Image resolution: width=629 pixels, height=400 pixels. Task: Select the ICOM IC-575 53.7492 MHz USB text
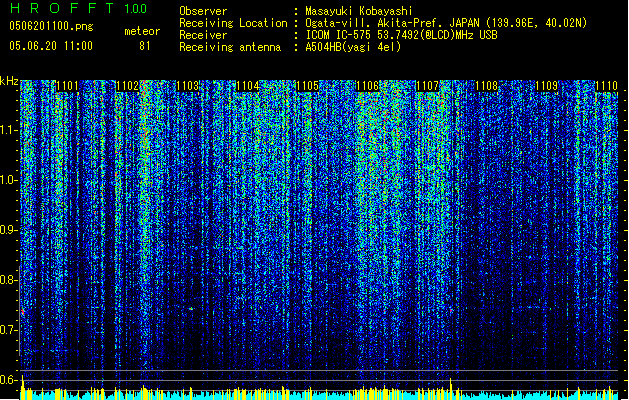click(401, 35)
